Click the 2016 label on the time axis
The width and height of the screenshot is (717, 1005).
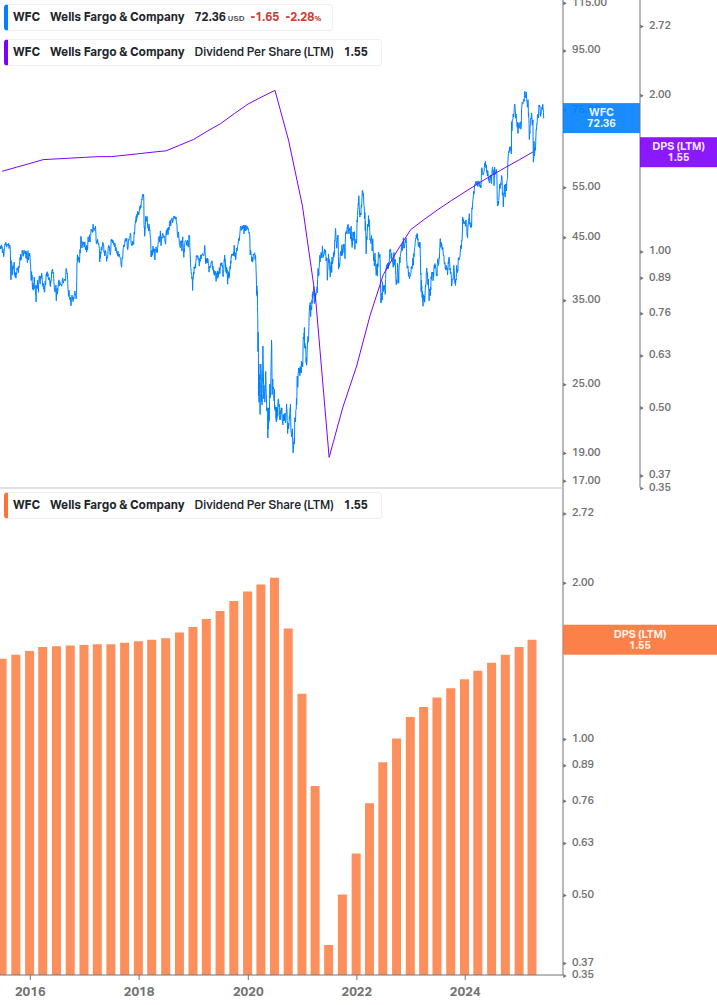pos(30,992)
